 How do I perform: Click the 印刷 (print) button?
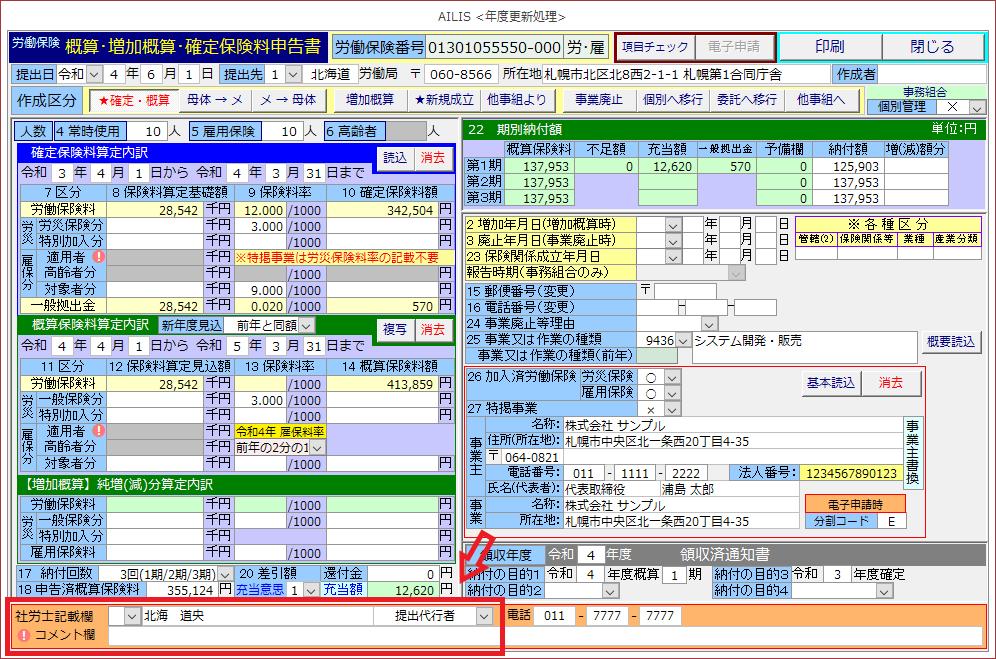pos(829,47)
